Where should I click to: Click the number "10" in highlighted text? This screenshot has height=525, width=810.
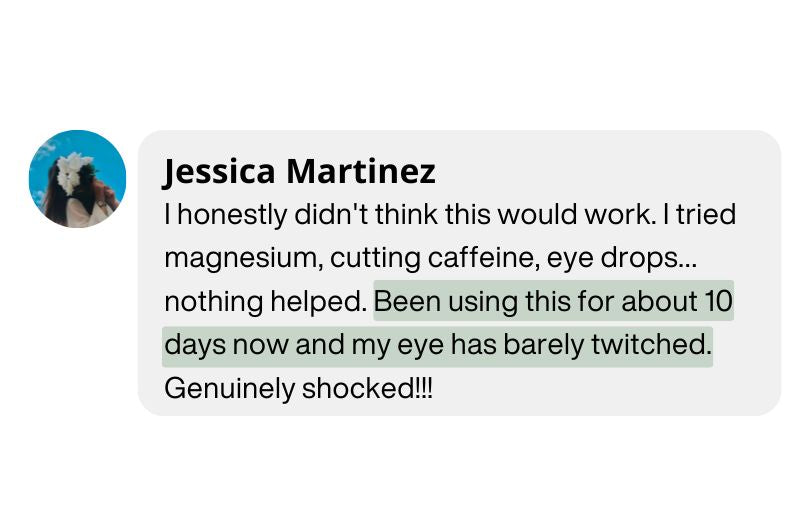click(x=718, y=301)
